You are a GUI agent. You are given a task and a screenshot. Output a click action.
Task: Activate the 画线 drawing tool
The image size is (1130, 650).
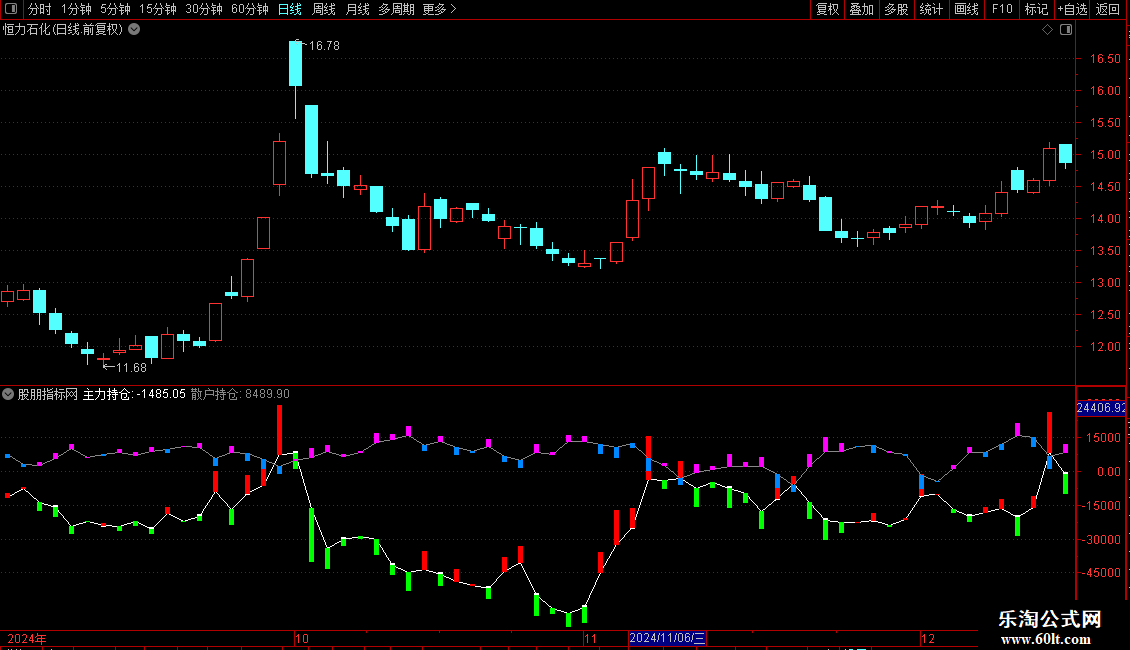(966, 9)
